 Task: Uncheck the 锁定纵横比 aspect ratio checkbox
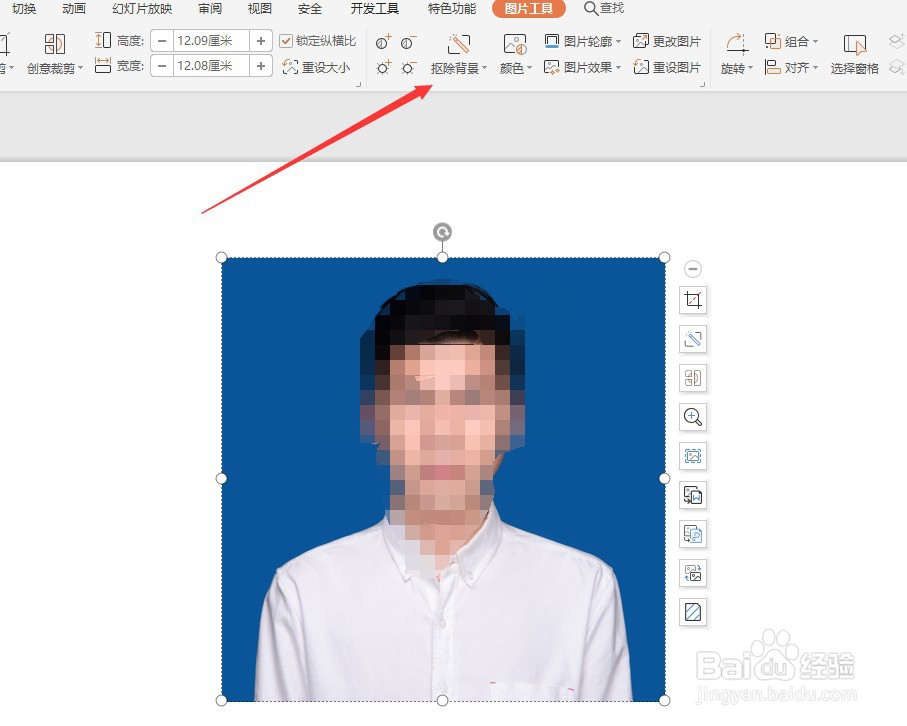coord(287,41)
